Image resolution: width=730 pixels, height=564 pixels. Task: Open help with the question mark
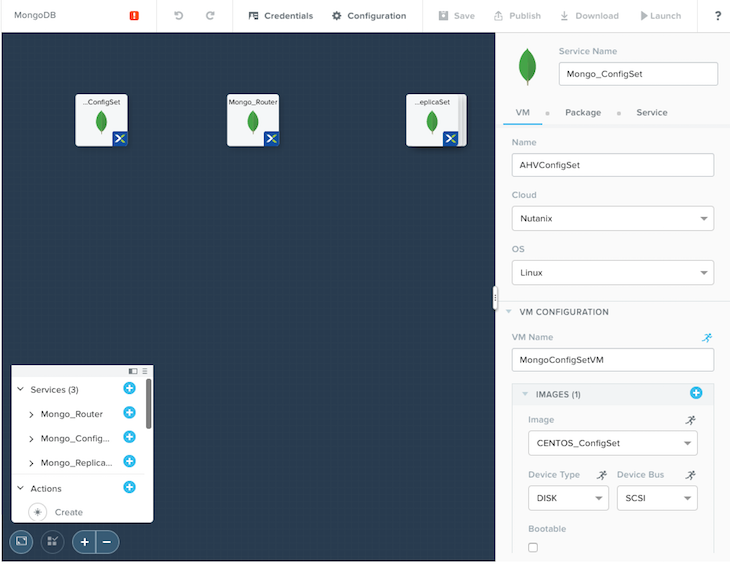click(x=717, y=16)
